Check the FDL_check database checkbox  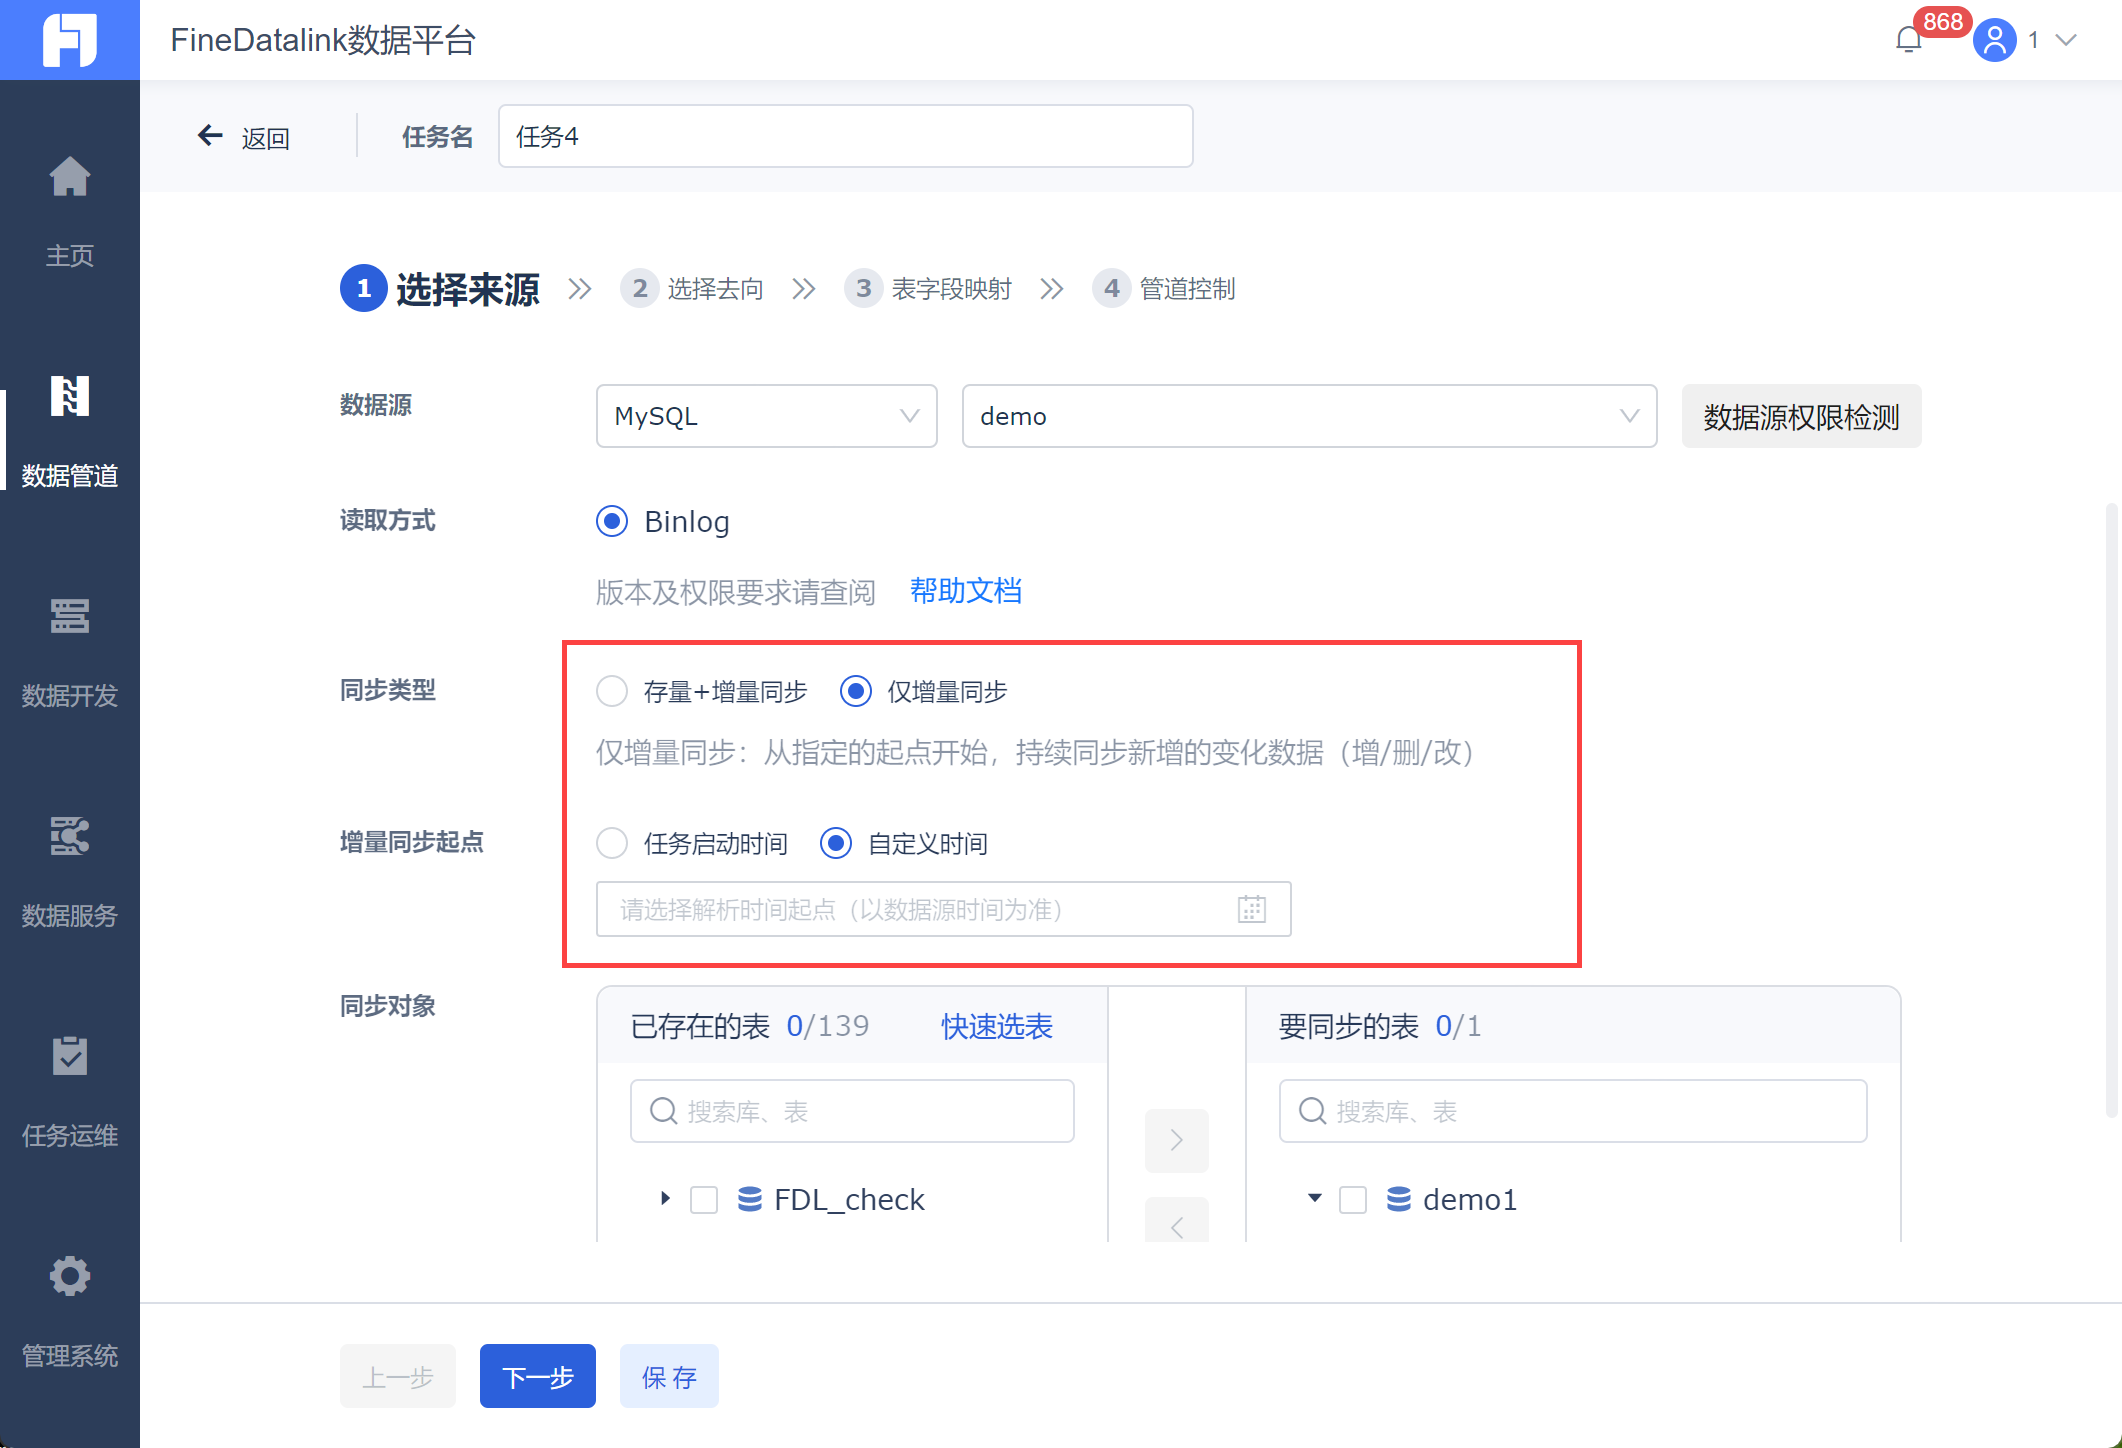click(x=704, y=1199)
